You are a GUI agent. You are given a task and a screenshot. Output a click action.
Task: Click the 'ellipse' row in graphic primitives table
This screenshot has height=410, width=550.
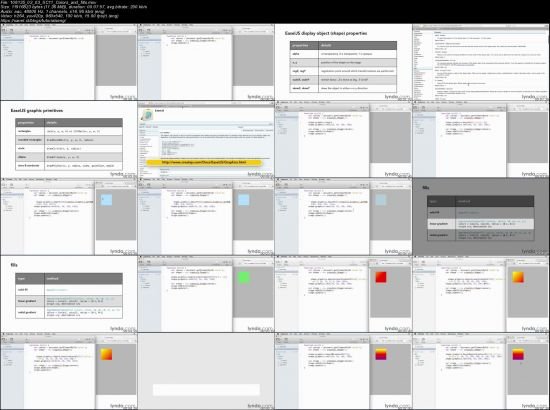(x=69, y=157)
